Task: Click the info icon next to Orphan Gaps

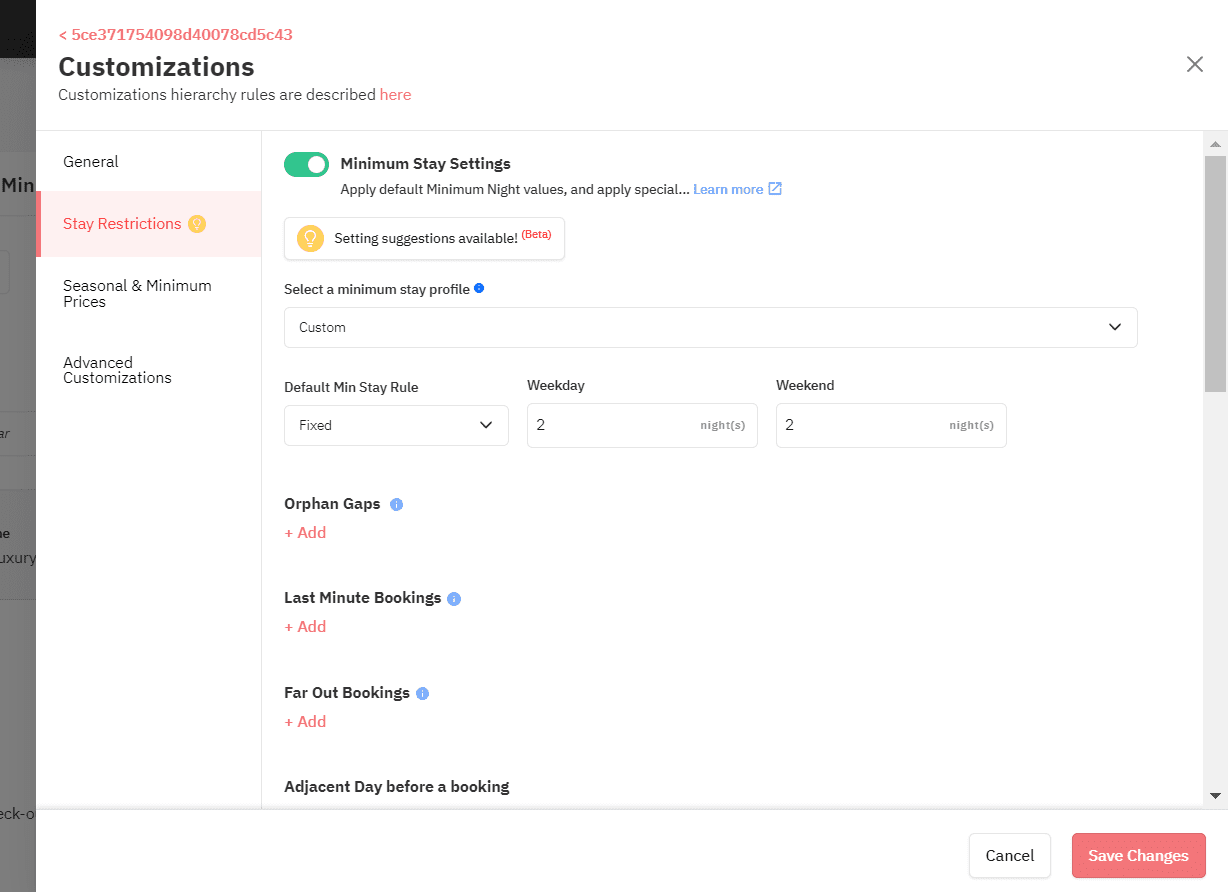Action: coord(396,505)
